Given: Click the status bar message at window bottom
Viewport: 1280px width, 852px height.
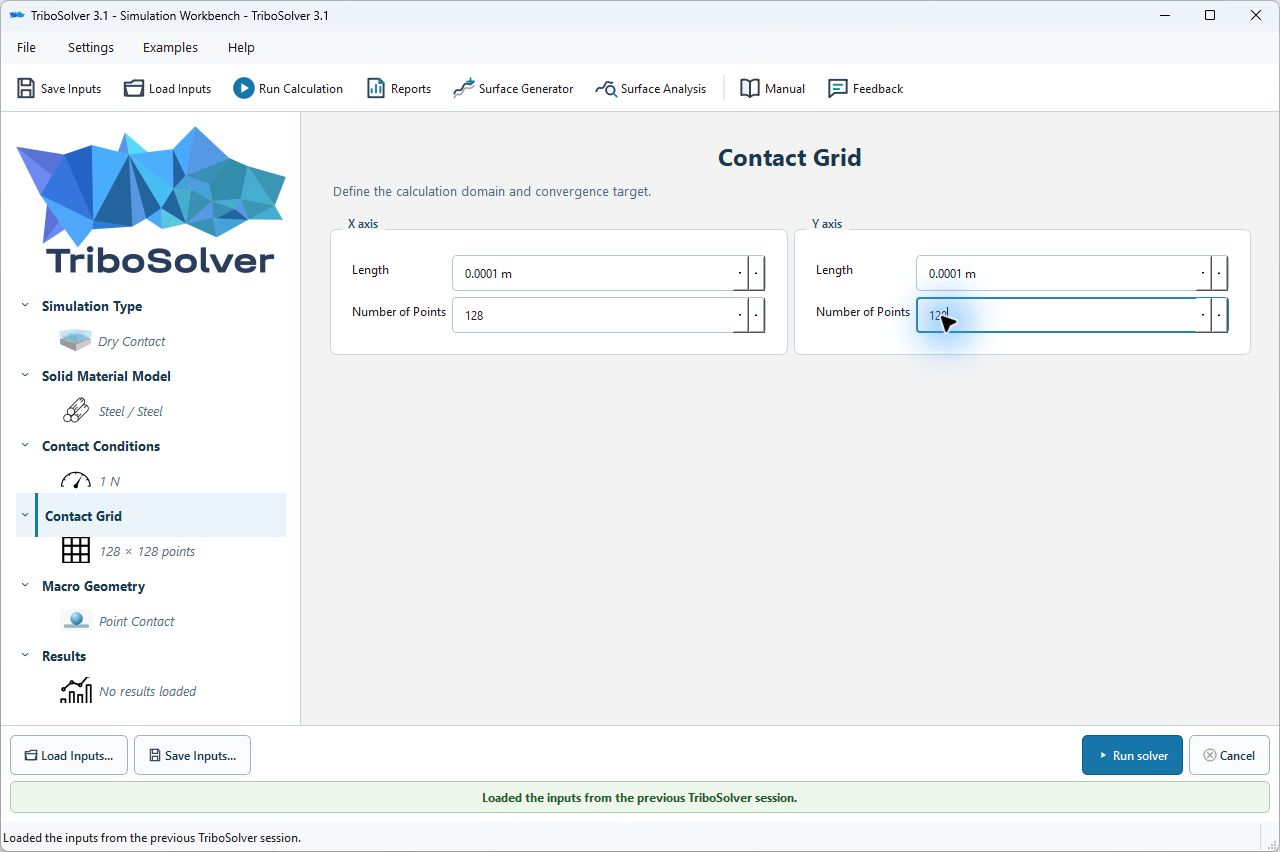Looking at the screenshot, I should tap(152, 838).
